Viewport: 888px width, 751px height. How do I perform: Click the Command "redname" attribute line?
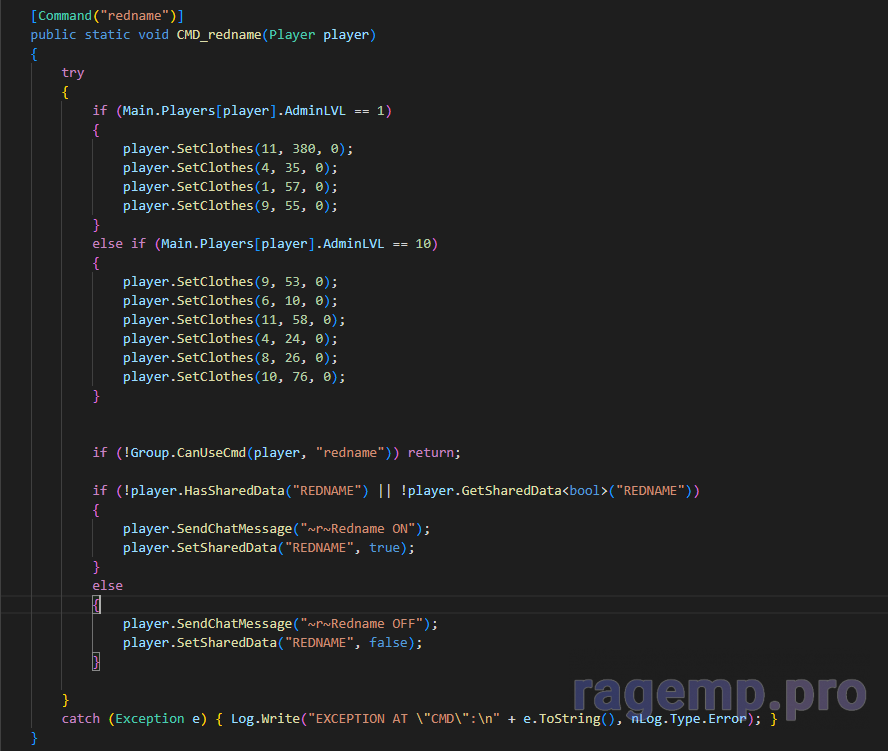[107, 16]
